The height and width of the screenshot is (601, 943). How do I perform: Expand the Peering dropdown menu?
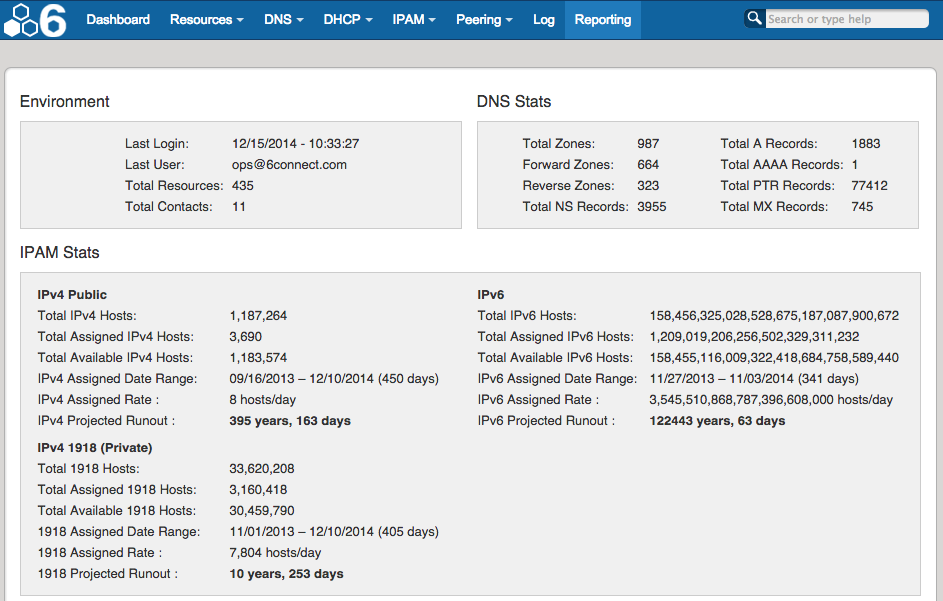pos(484,20)
